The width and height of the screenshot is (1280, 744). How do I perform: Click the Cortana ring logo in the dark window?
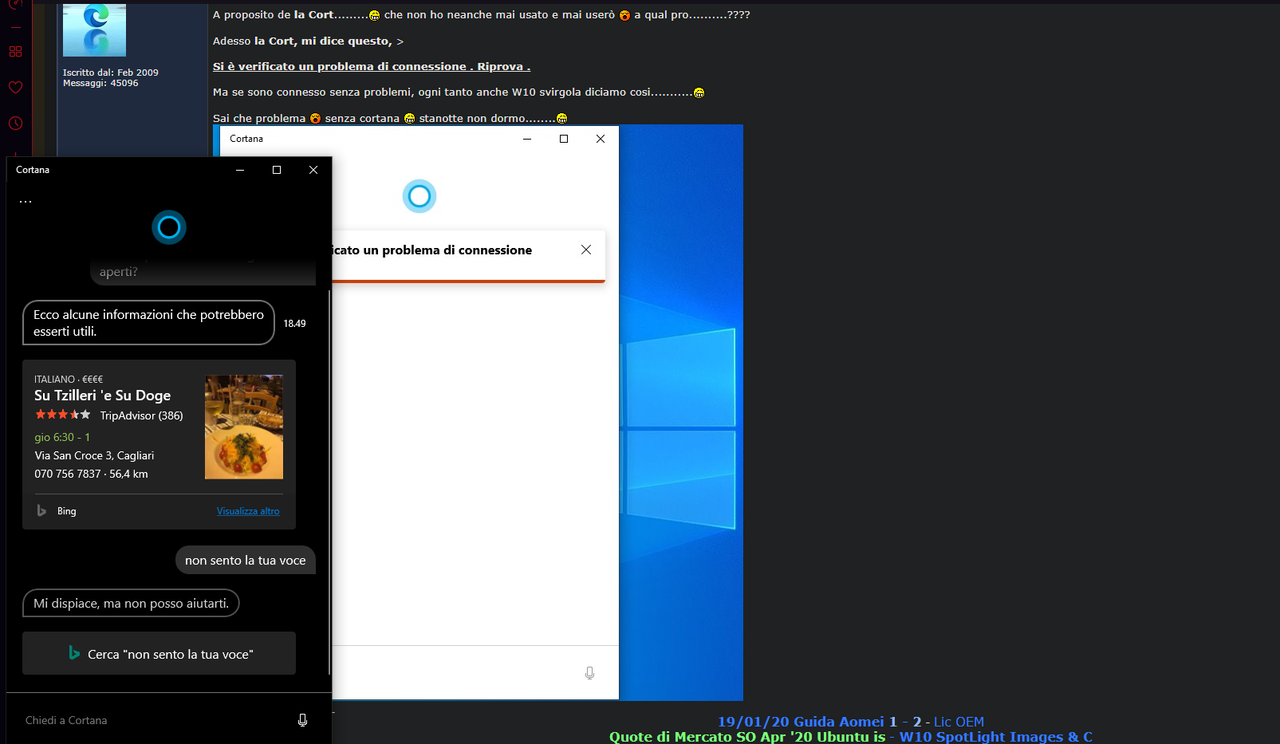169,228
